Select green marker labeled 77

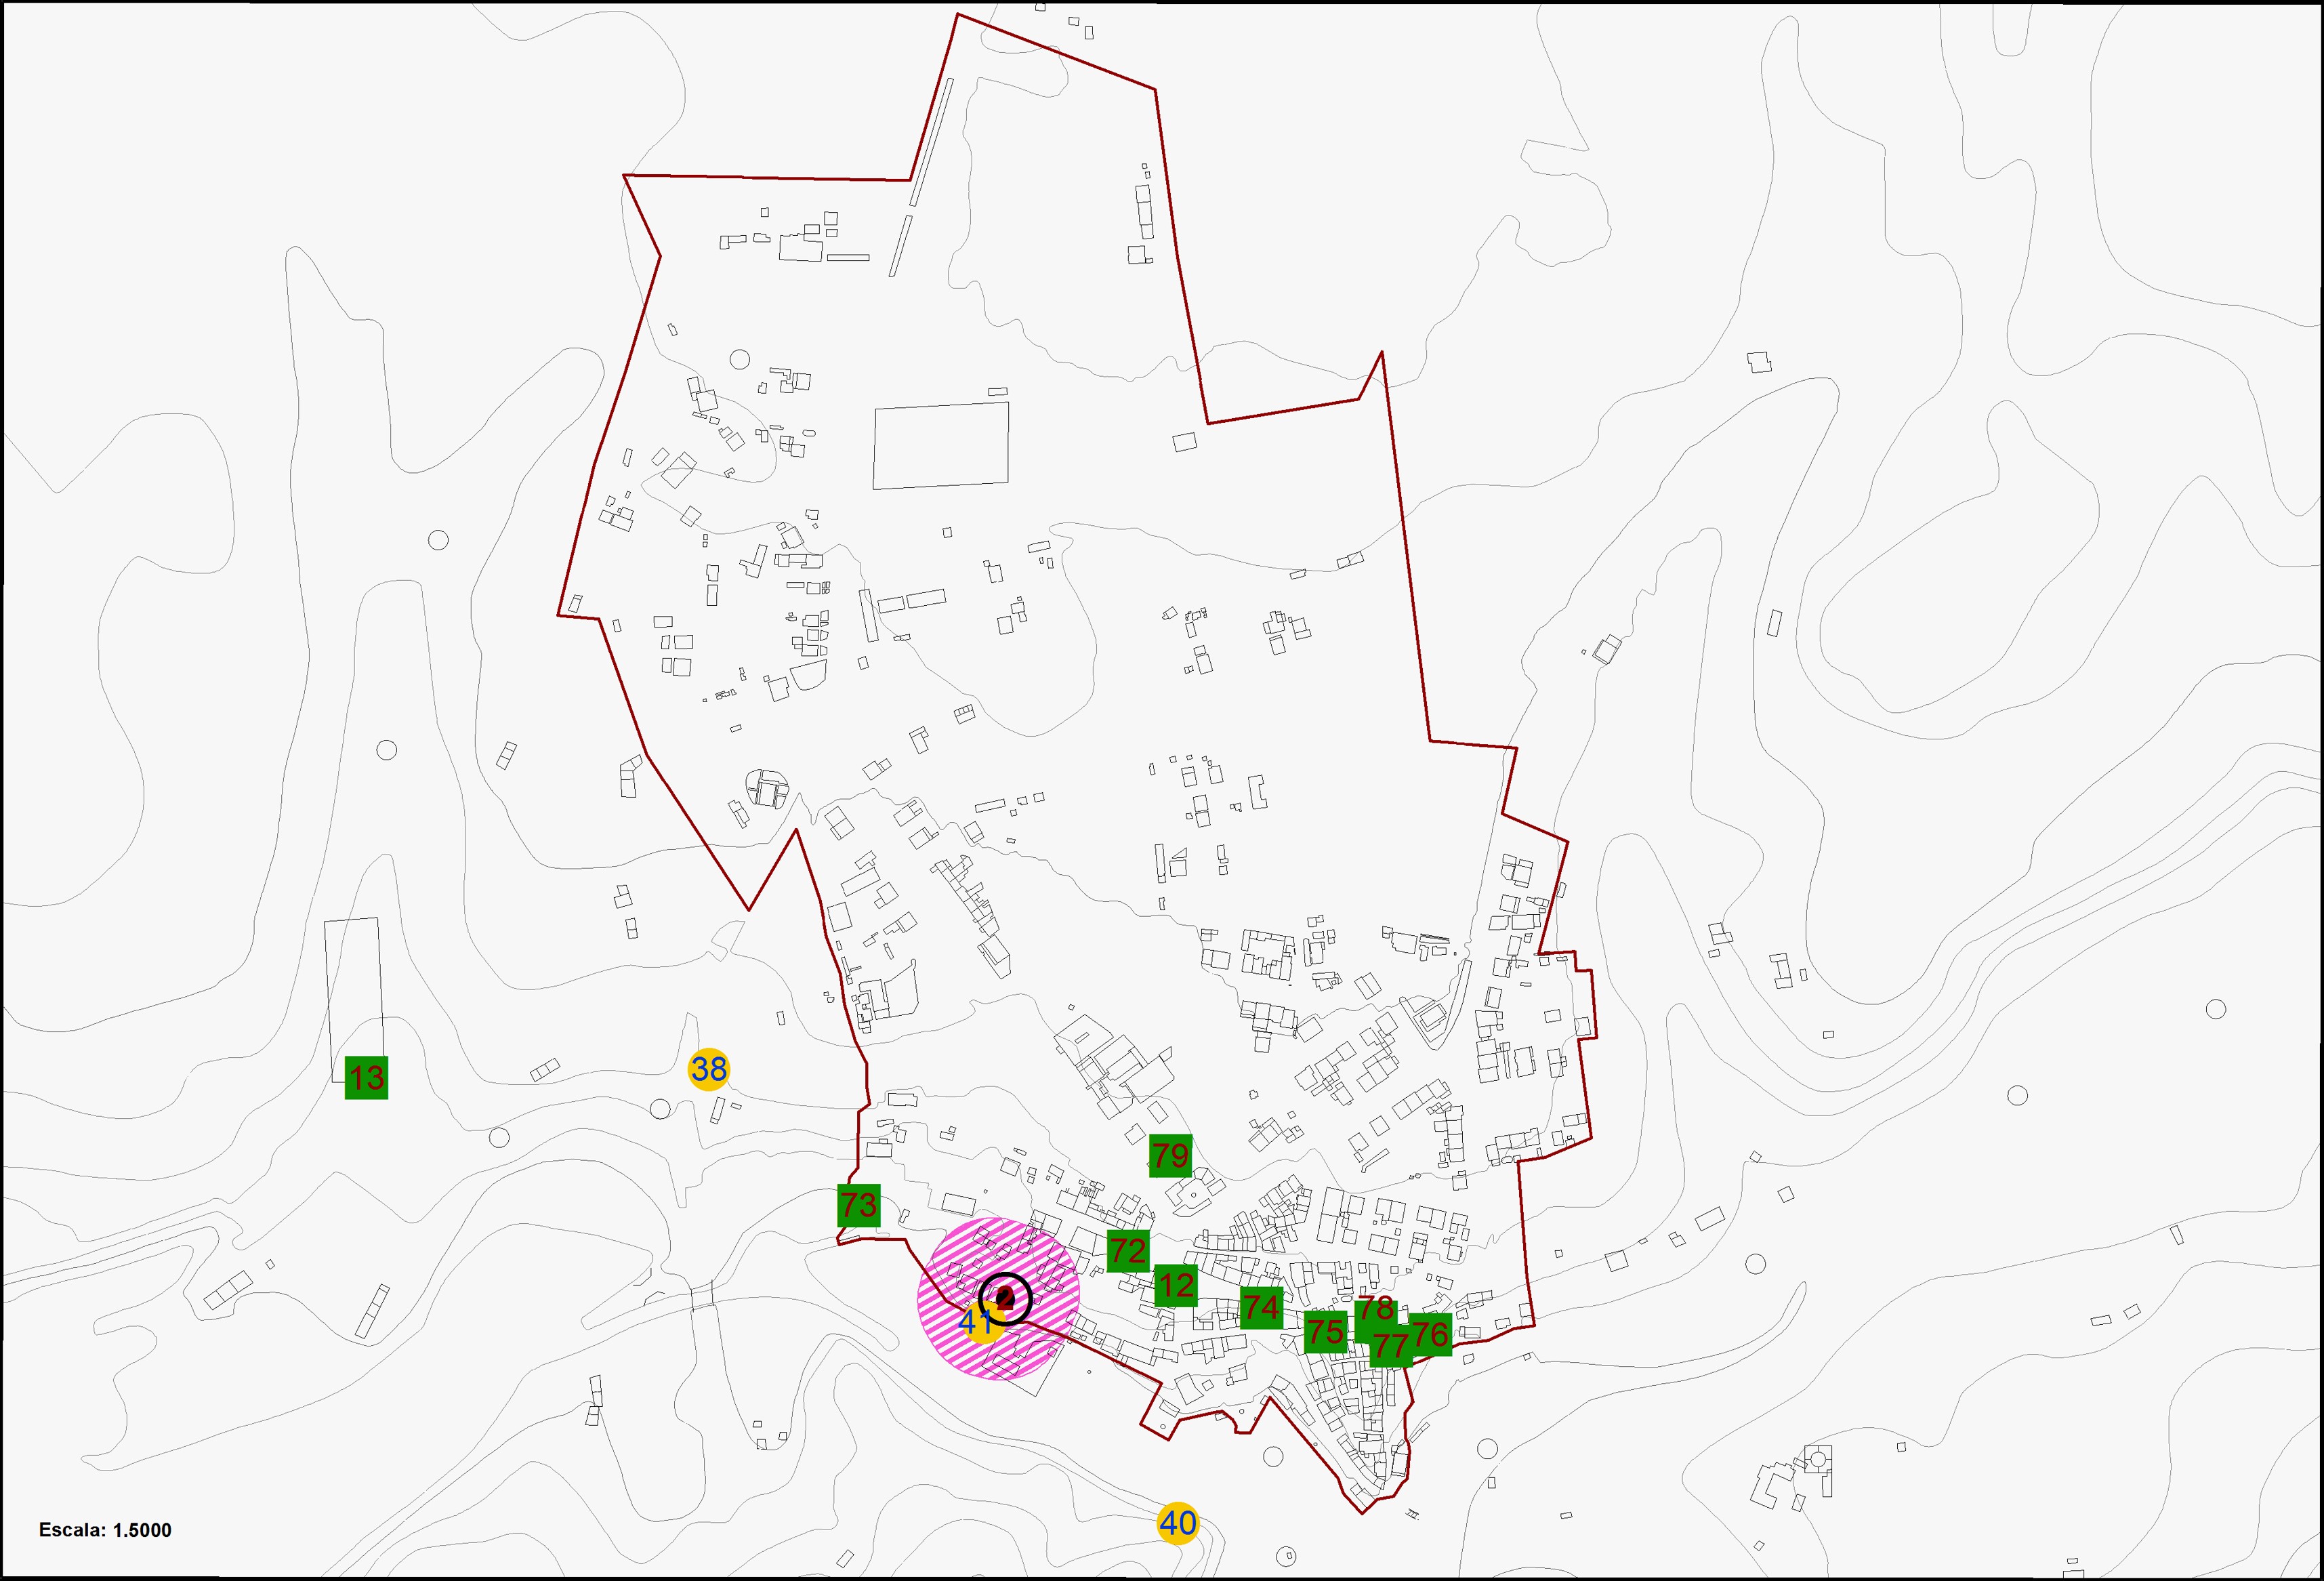1390,1347
